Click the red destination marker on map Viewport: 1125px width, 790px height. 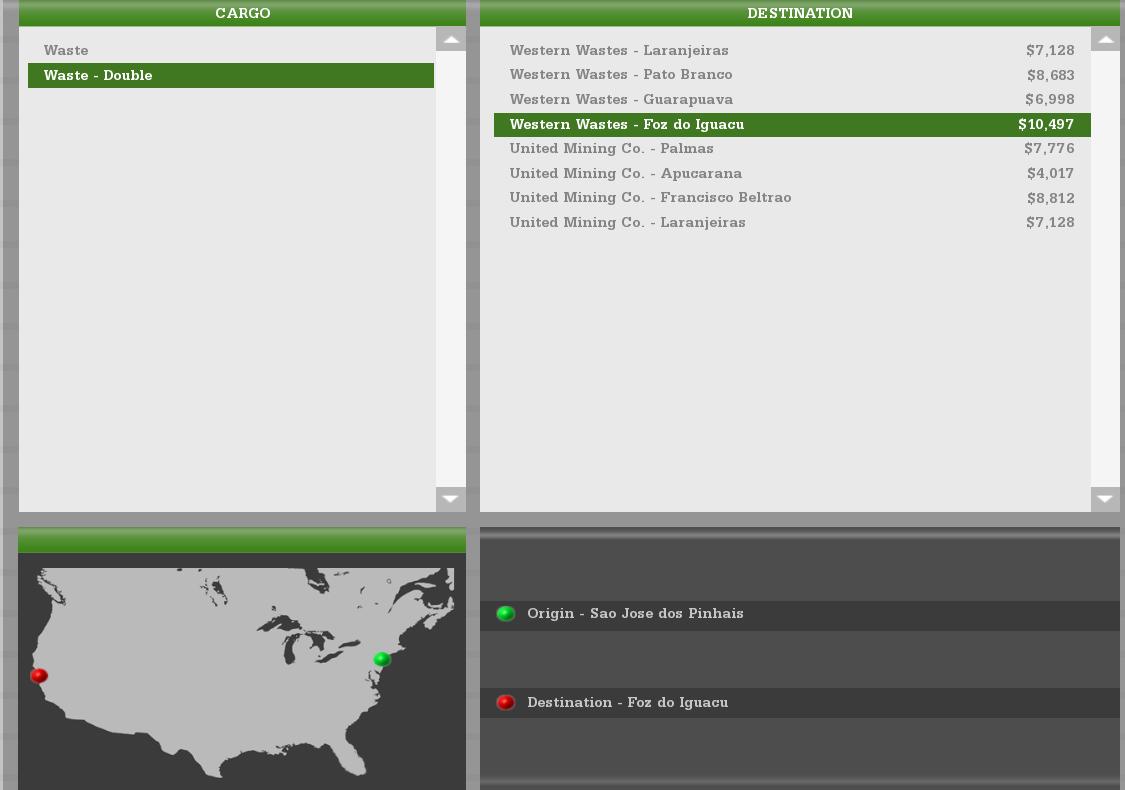point(39,676)
